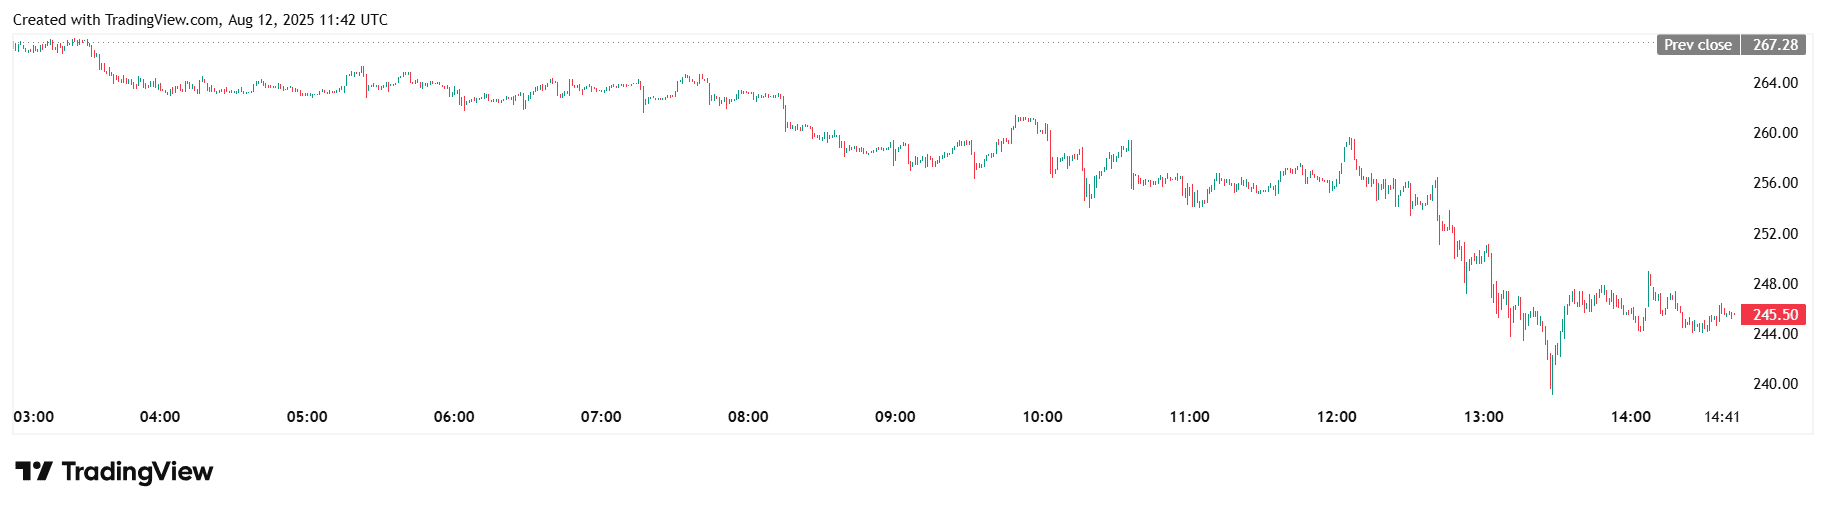This screenshot has height=509, width=1826.
Task: Click the 12:00 time axis label
Action: click(x=1336, y=417)
